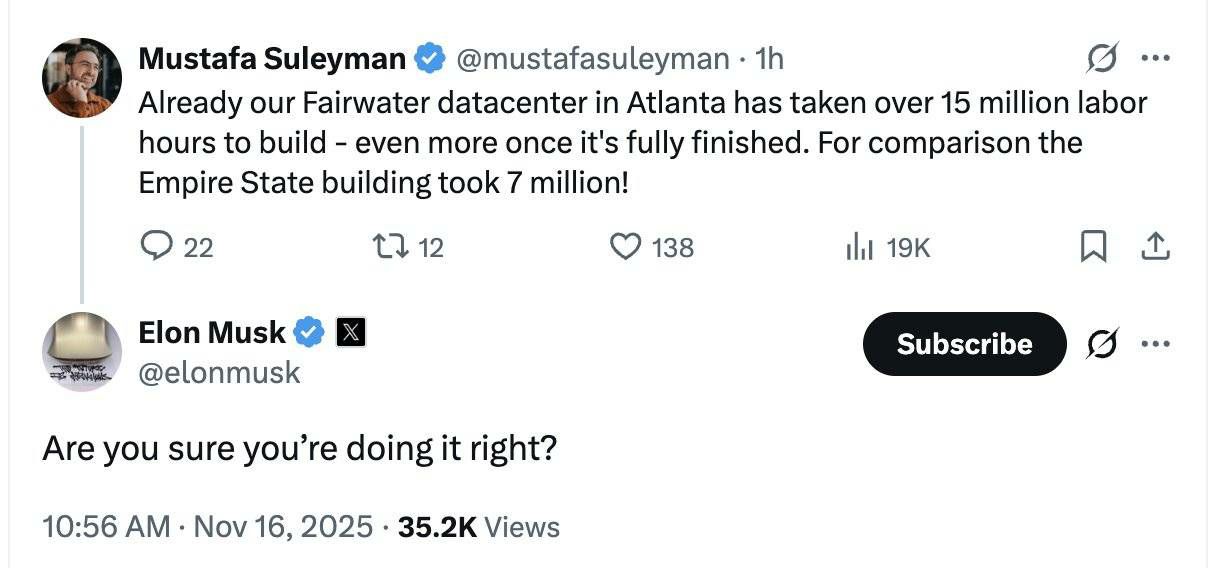
Task: Repost Mustafa Suleyman's Fairwater post
Action: coord(385,246)
